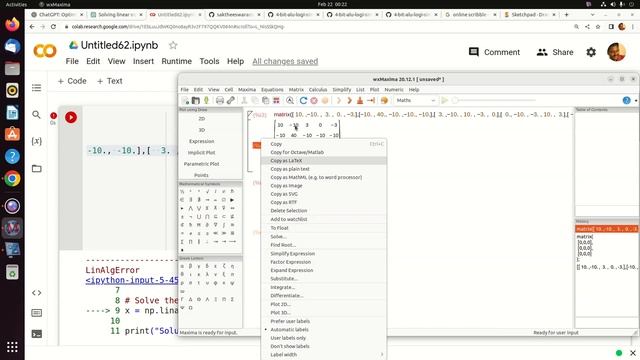This screenshot has width=640, height=360.
Task: Click the browser address bar URL
Action: 178,27
